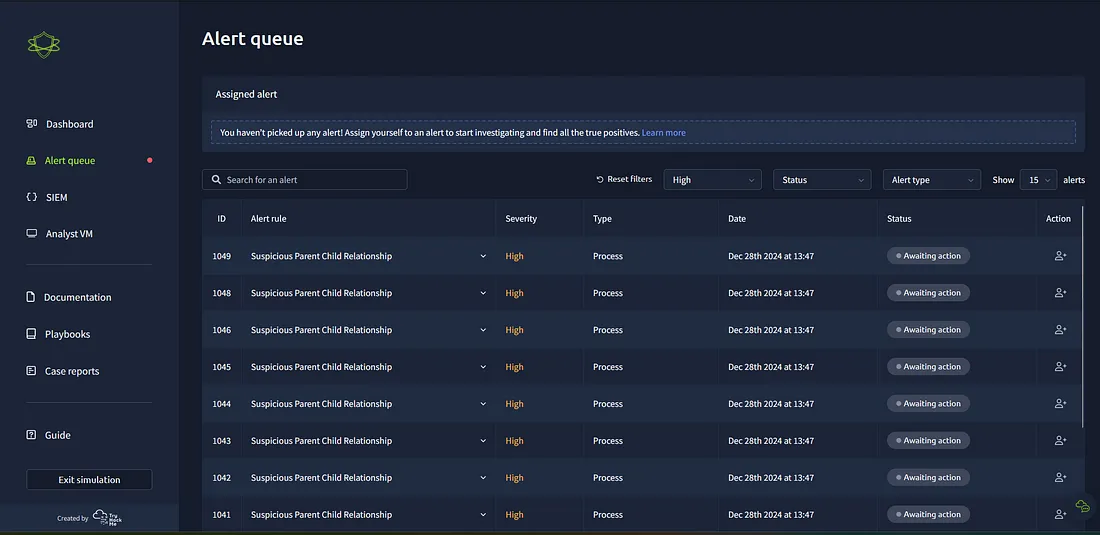Screen dimensions: 1100x535
Task: Assign yourself to alert 1049
Action: (1060, 256)
